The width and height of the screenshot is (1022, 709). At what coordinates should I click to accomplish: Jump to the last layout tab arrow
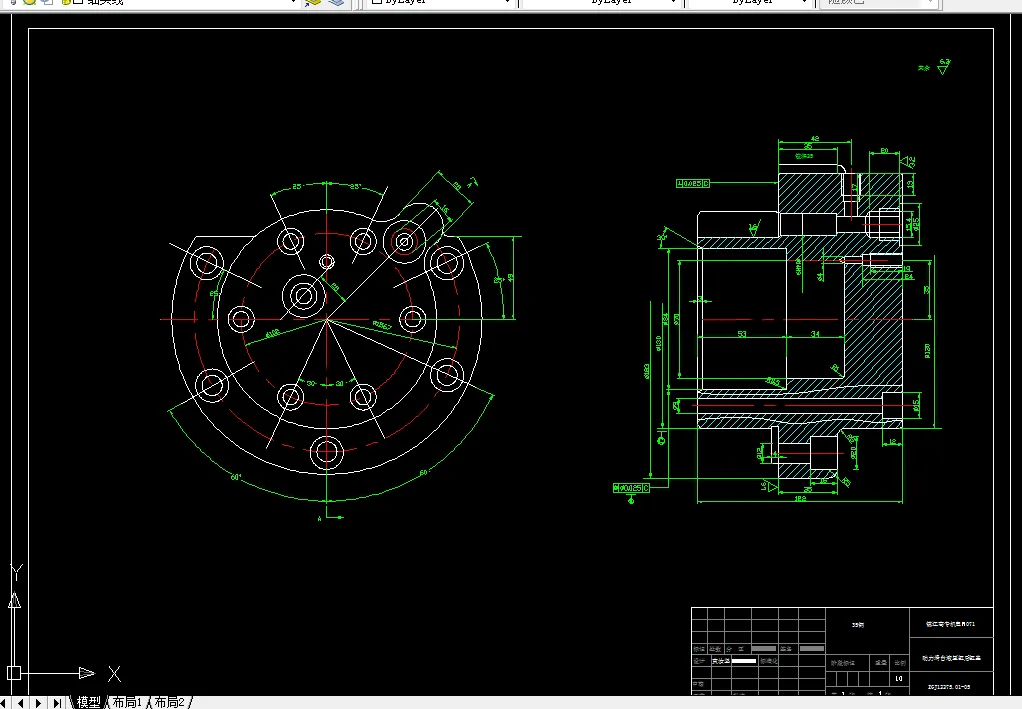coord(57,702)
